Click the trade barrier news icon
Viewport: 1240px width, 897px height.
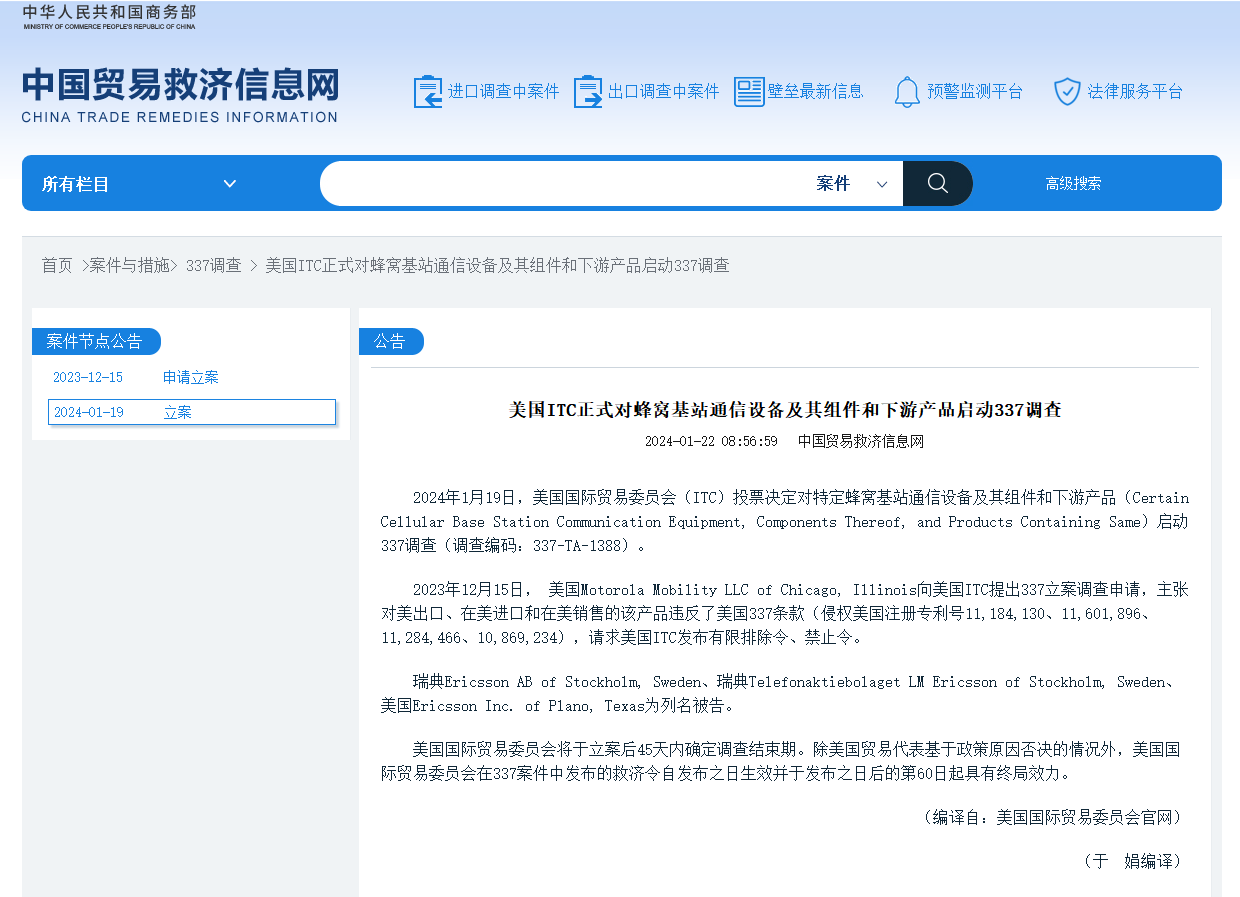coord(749,92)
